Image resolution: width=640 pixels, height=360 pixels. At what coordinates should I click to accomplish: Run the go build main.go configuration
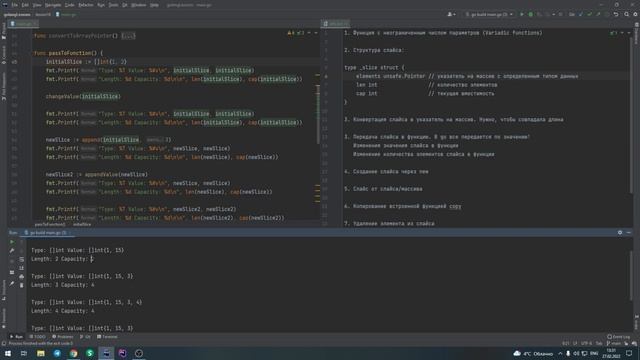pyautogui.click(x=522, y=14)
